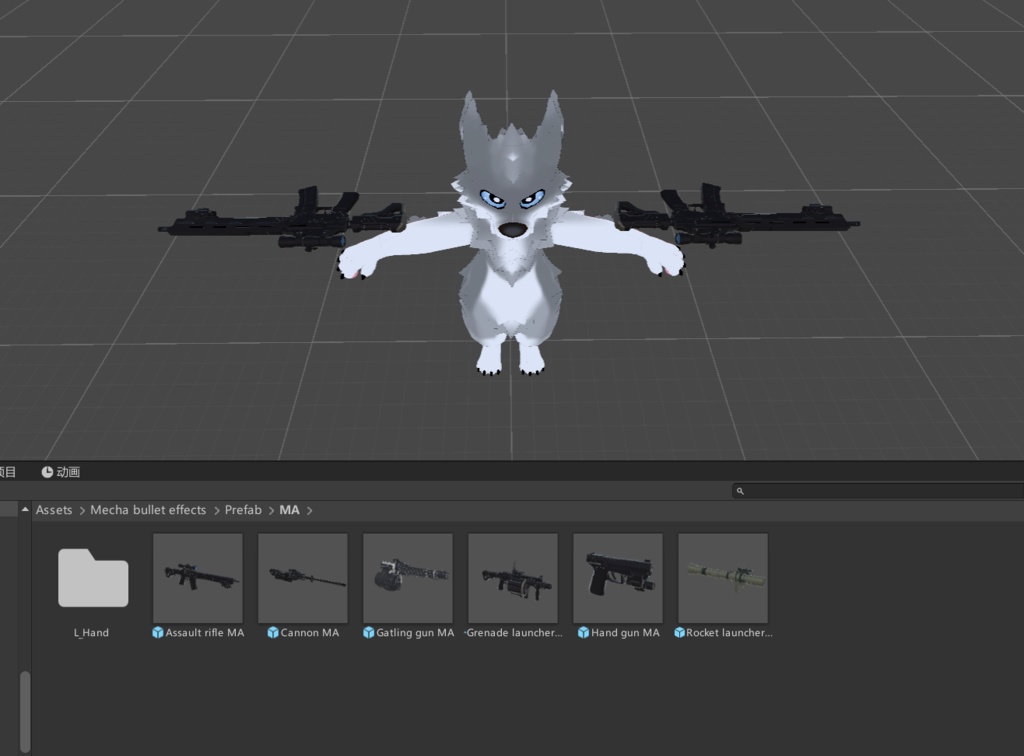1024x756 pixels.
Task: Click the Rocket launcher... label
Action: point(729,633)
